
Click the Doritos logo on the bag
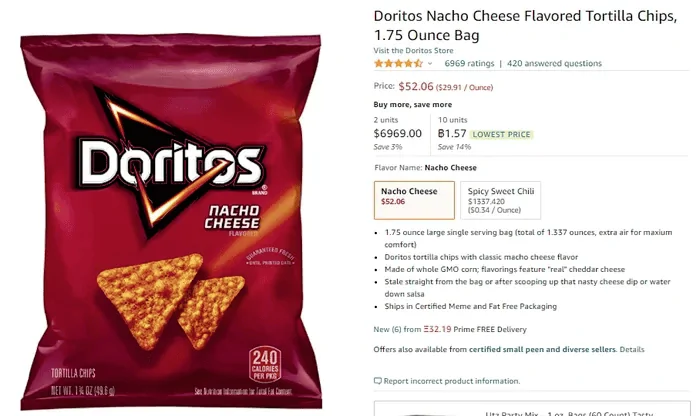point(171,163)
